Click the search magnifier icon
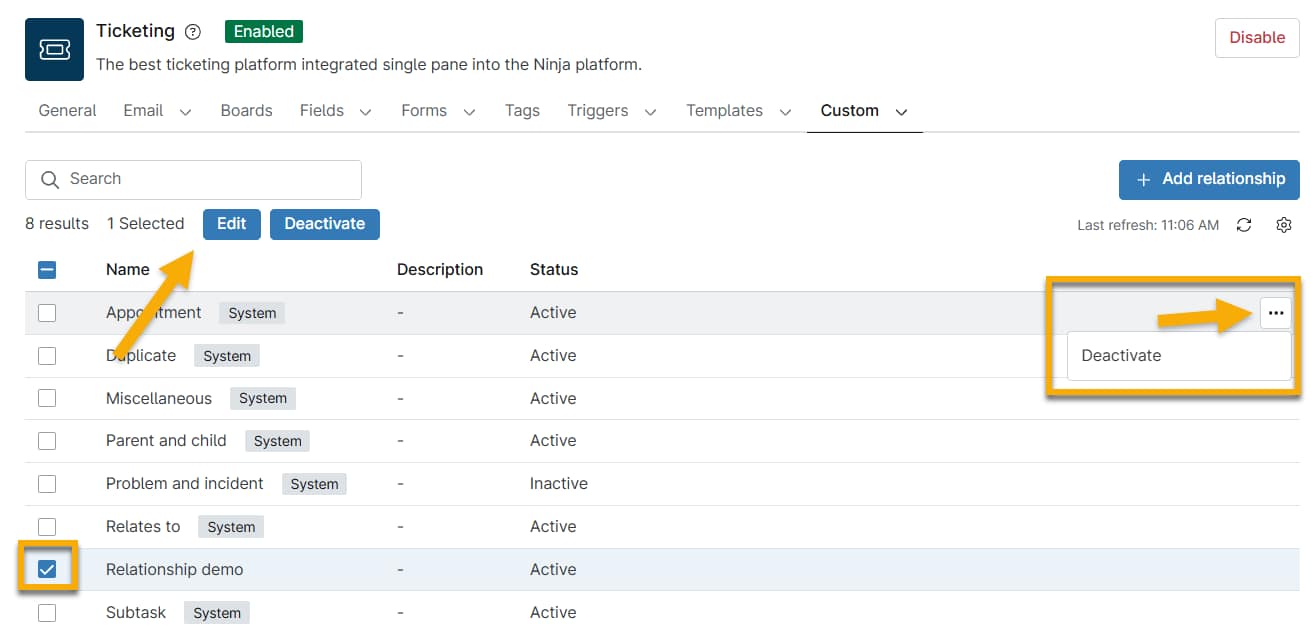The width and height of the screenshot is (1311, 635). click(x=50, y=179)
